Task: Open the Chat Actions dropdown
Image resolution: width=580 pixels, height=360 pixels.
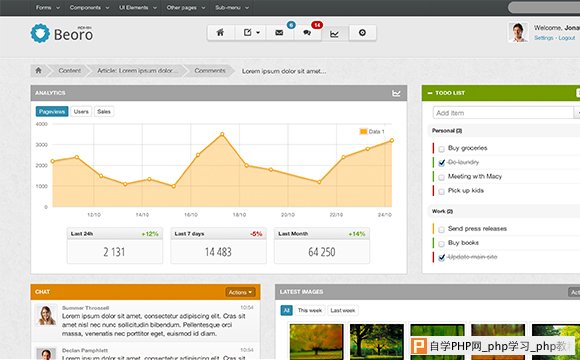Action: click(240, 292)
